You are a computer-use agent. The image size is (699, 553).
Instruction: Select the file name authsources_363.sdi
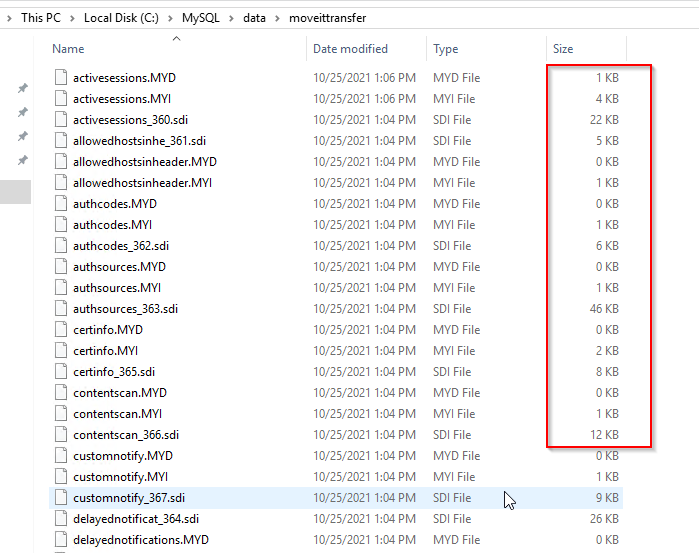pos(125,309)
